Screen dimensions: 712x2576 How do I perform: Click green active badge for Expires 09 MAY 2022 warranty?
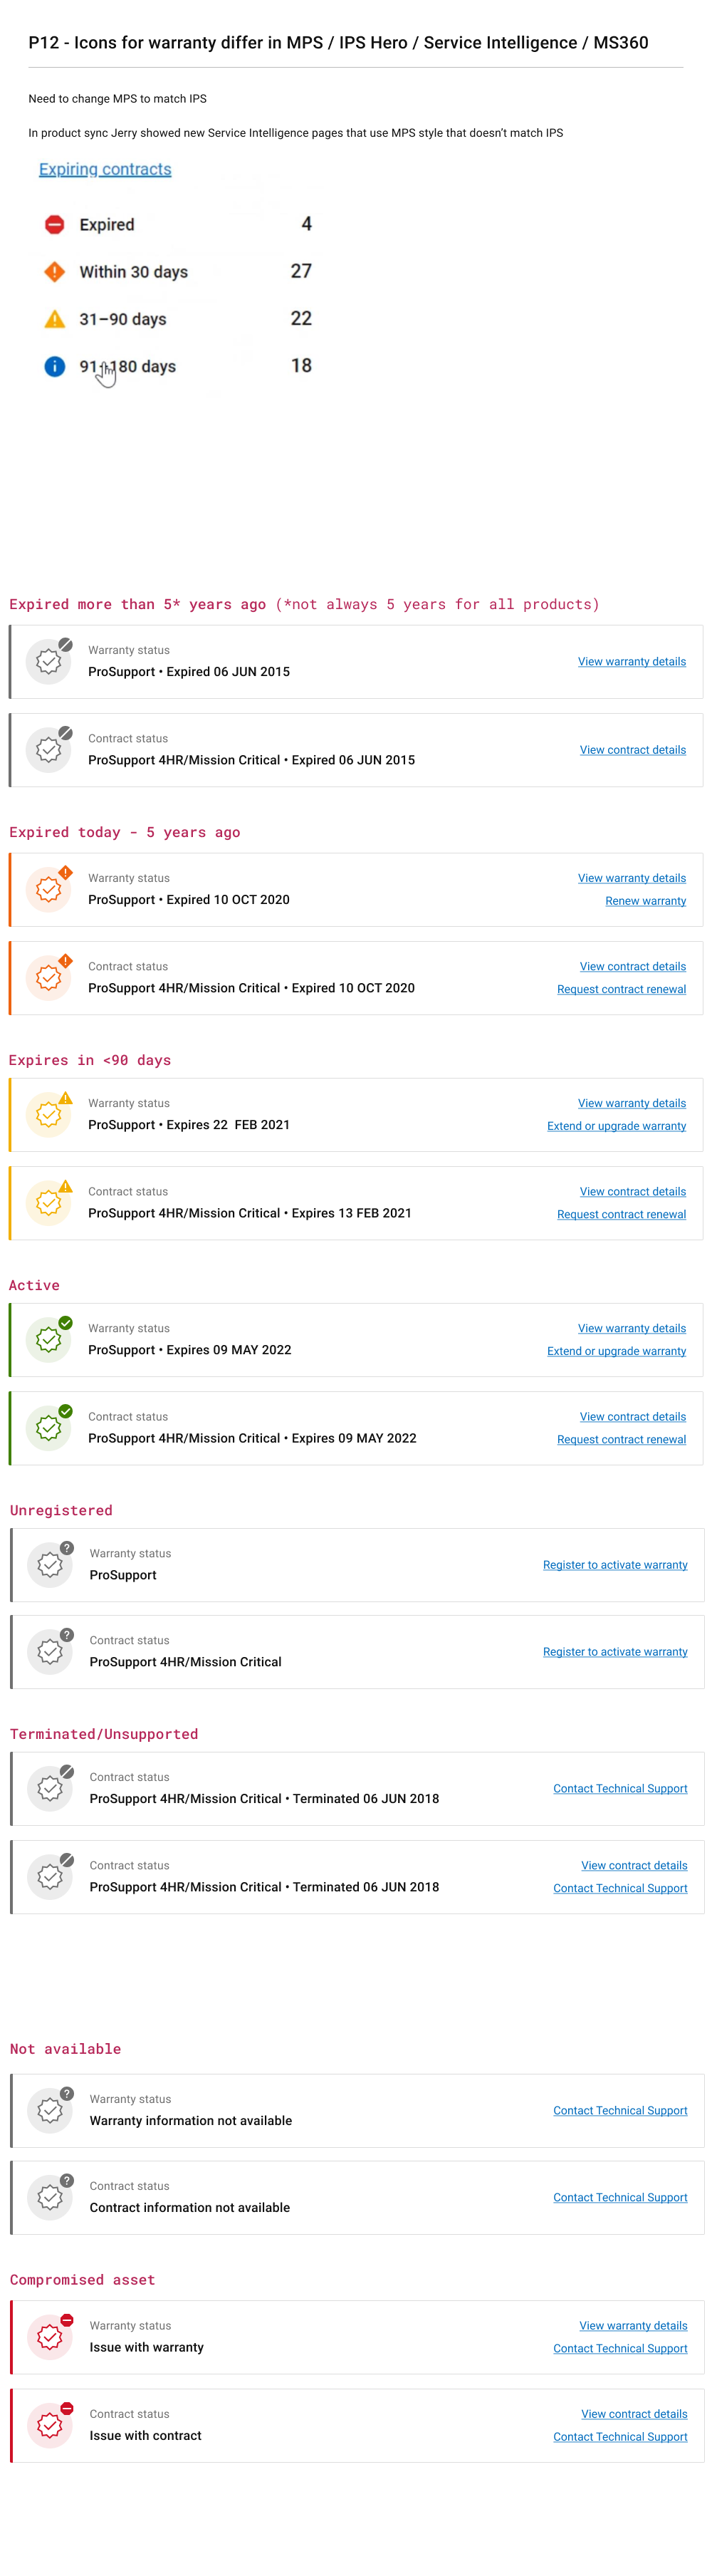tap(49, 1339)
